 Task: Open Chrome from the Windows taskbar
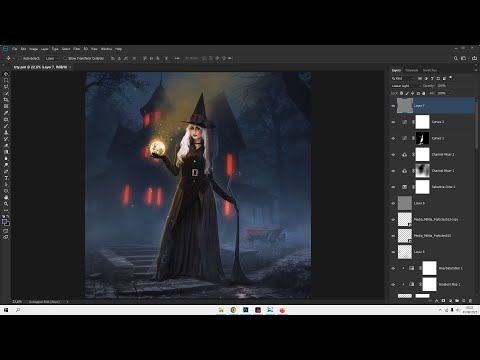[x=233, y=310]
